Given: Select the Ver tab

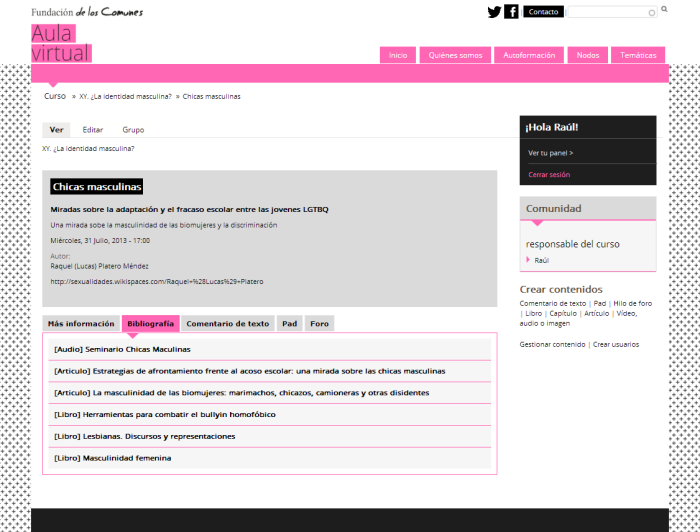Looking at the screenshot, I should (x=56, y=129).
